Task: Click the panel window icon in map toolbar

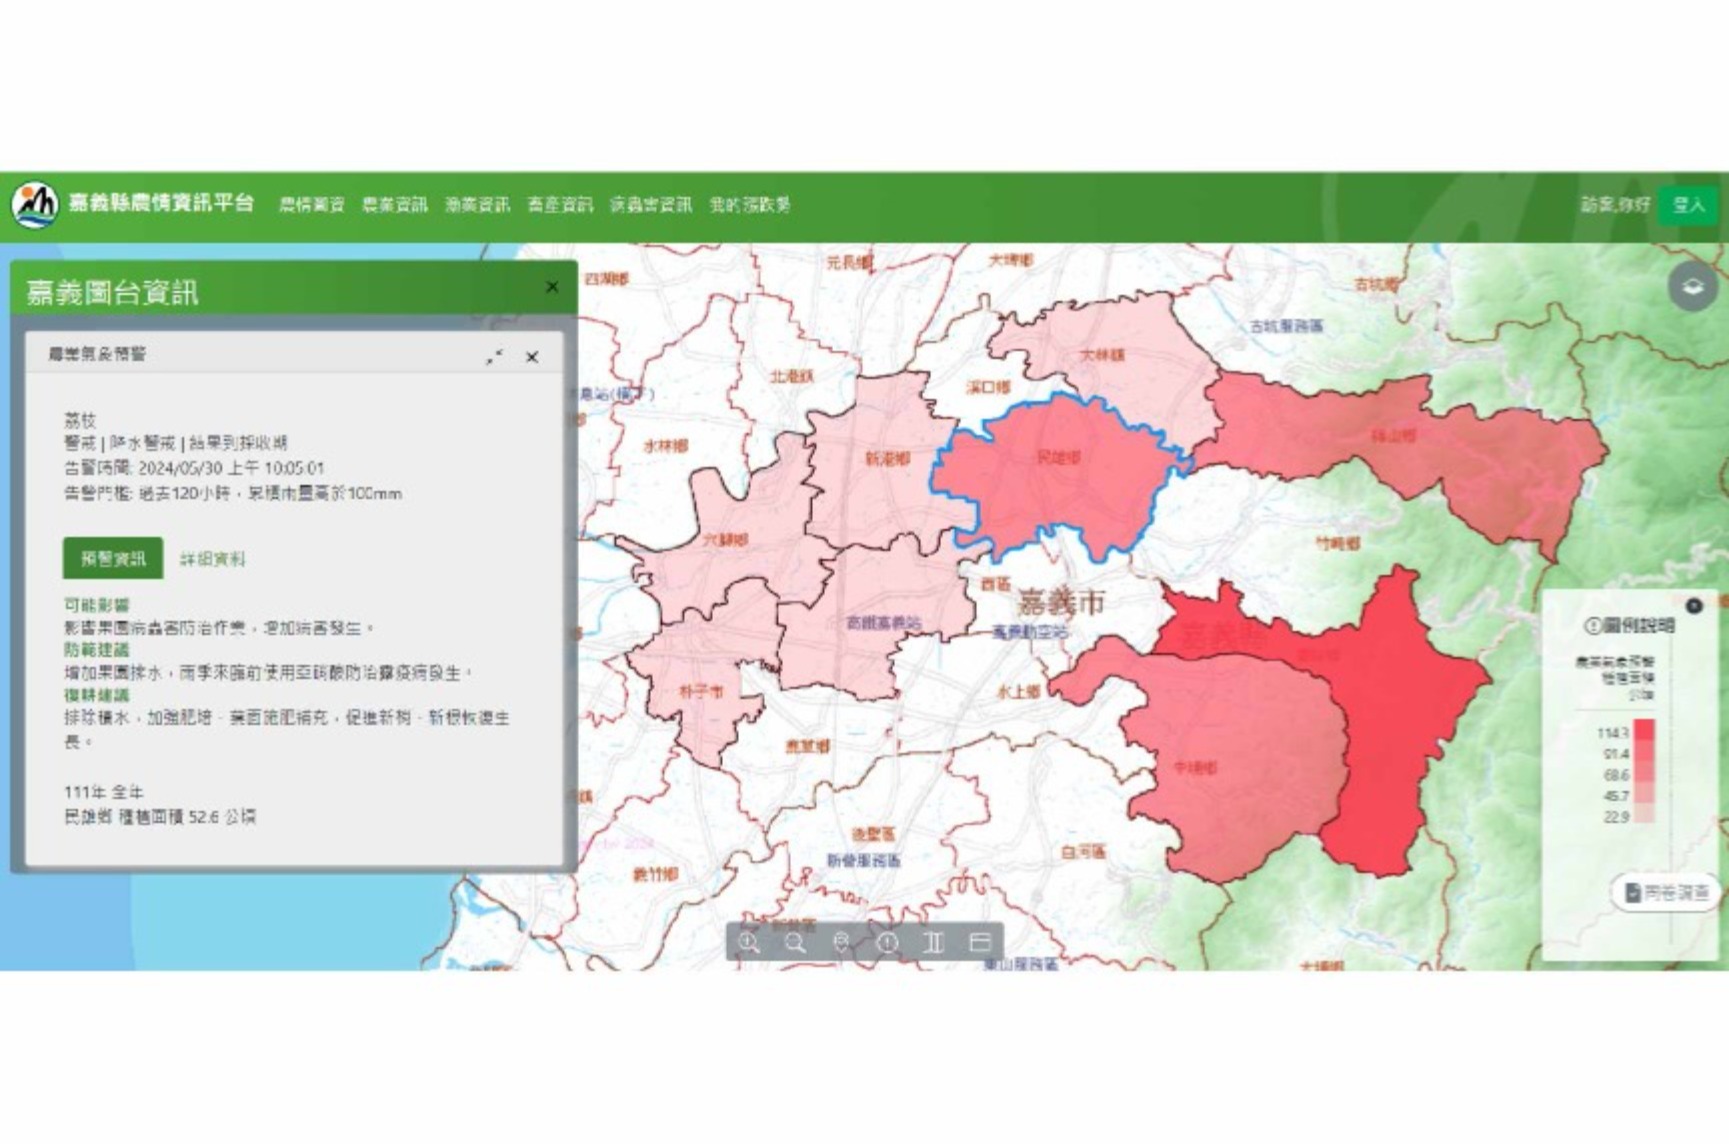Action: click(980, 942)
